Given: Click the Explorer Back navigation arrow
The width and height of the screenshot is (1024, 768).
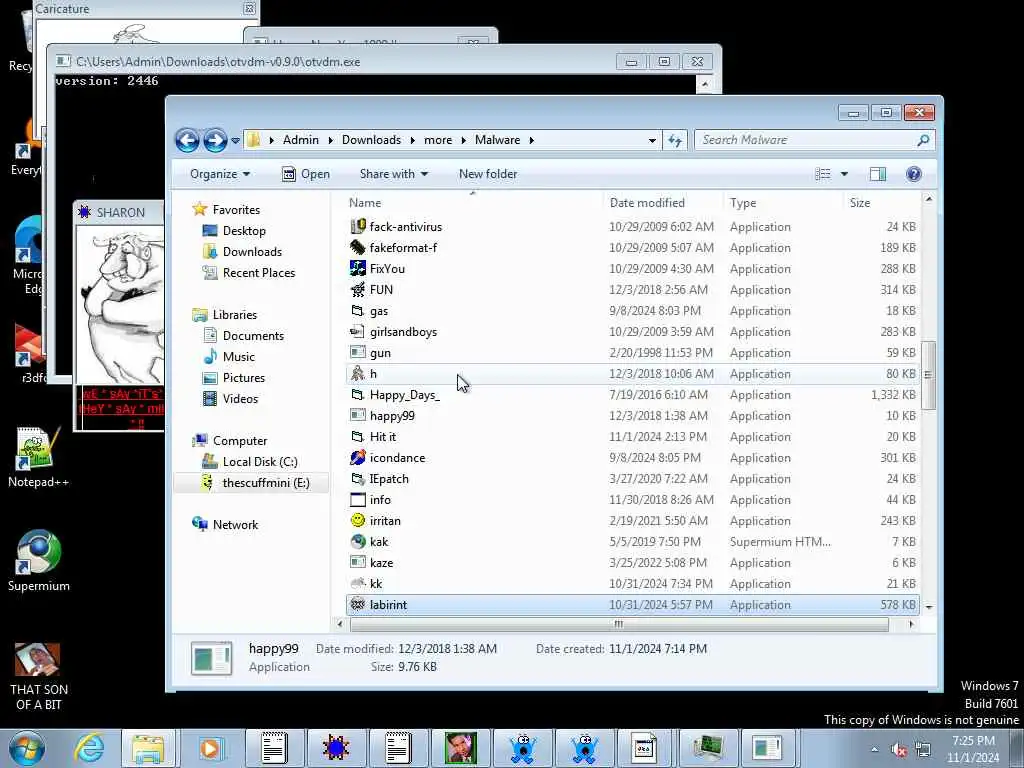Looking at the screenshot, I should click(x=187, y=140).
